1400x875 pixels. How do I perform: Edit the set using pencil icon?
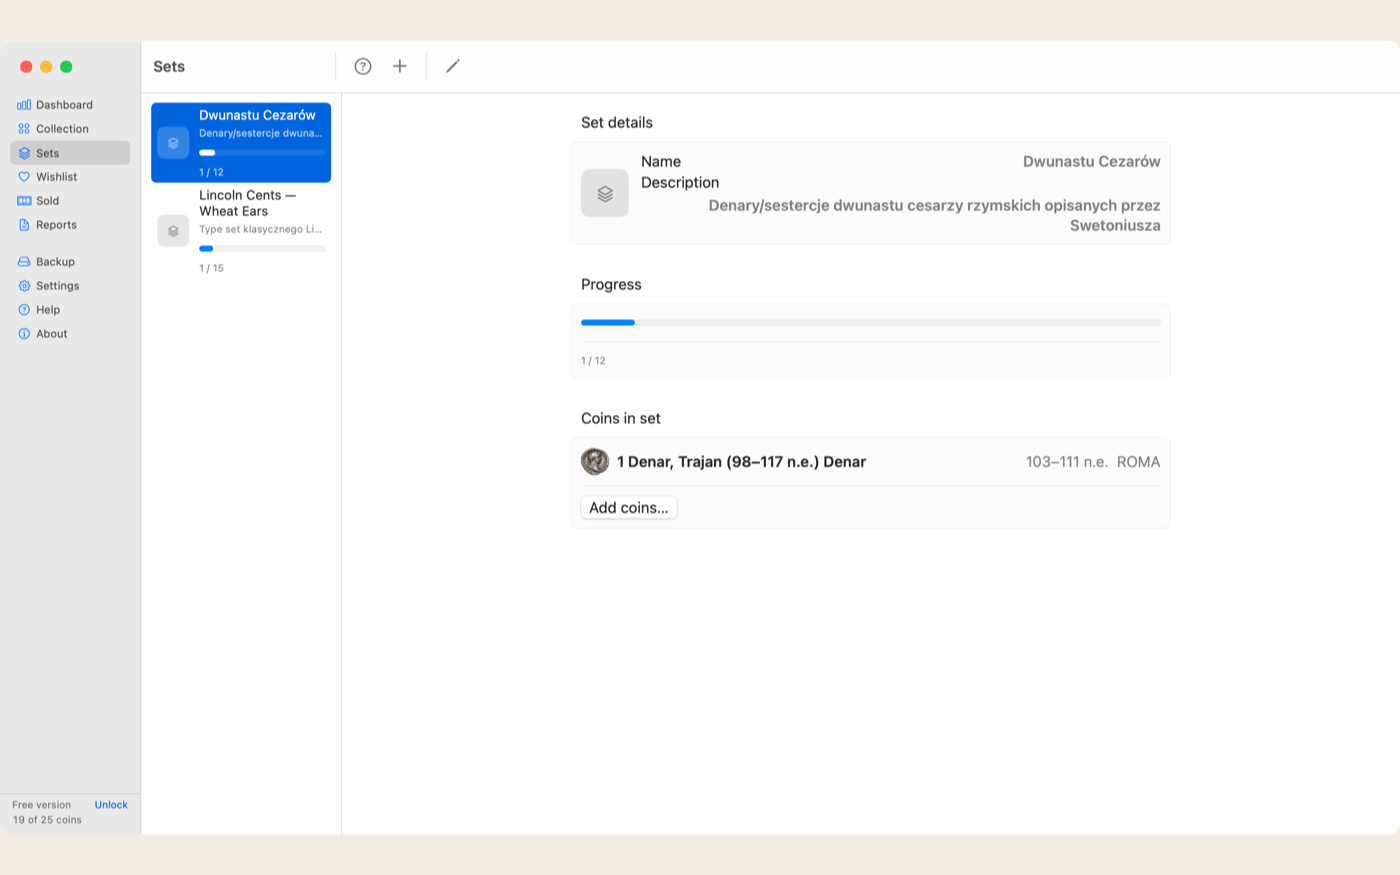pyautogui.click(x=453, y=66)
